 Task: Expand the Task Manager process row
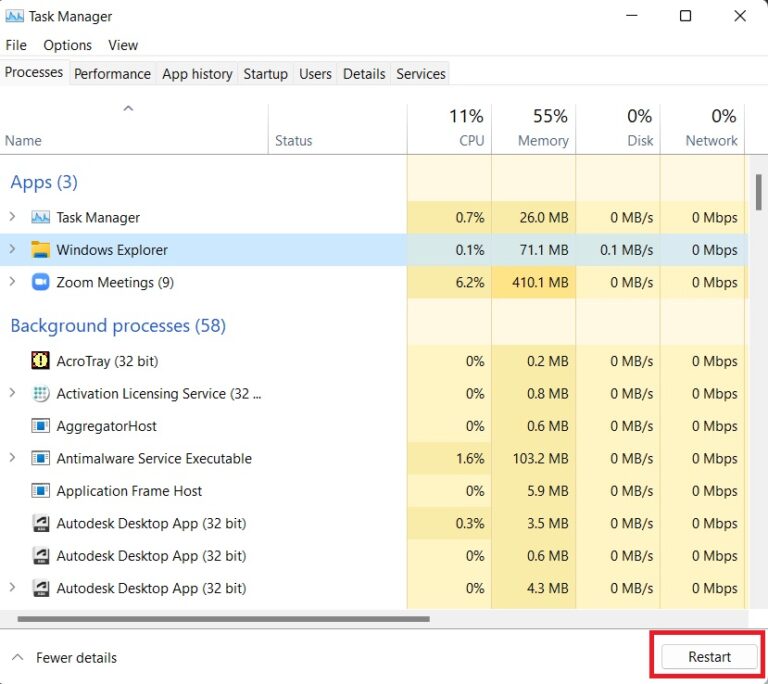click(12, 217)
